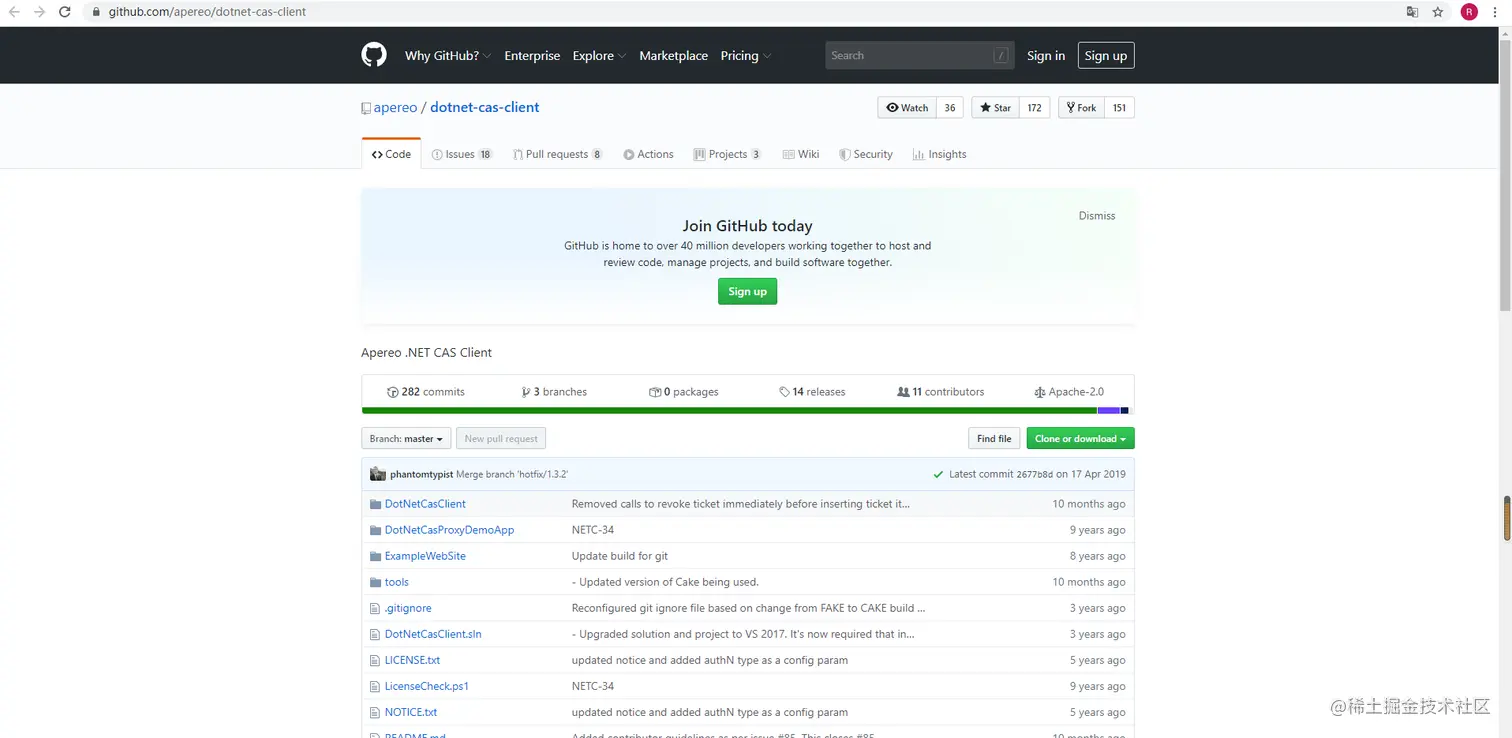Open the Apache-2.0 license link
1512x738 pixels.
1069,392
